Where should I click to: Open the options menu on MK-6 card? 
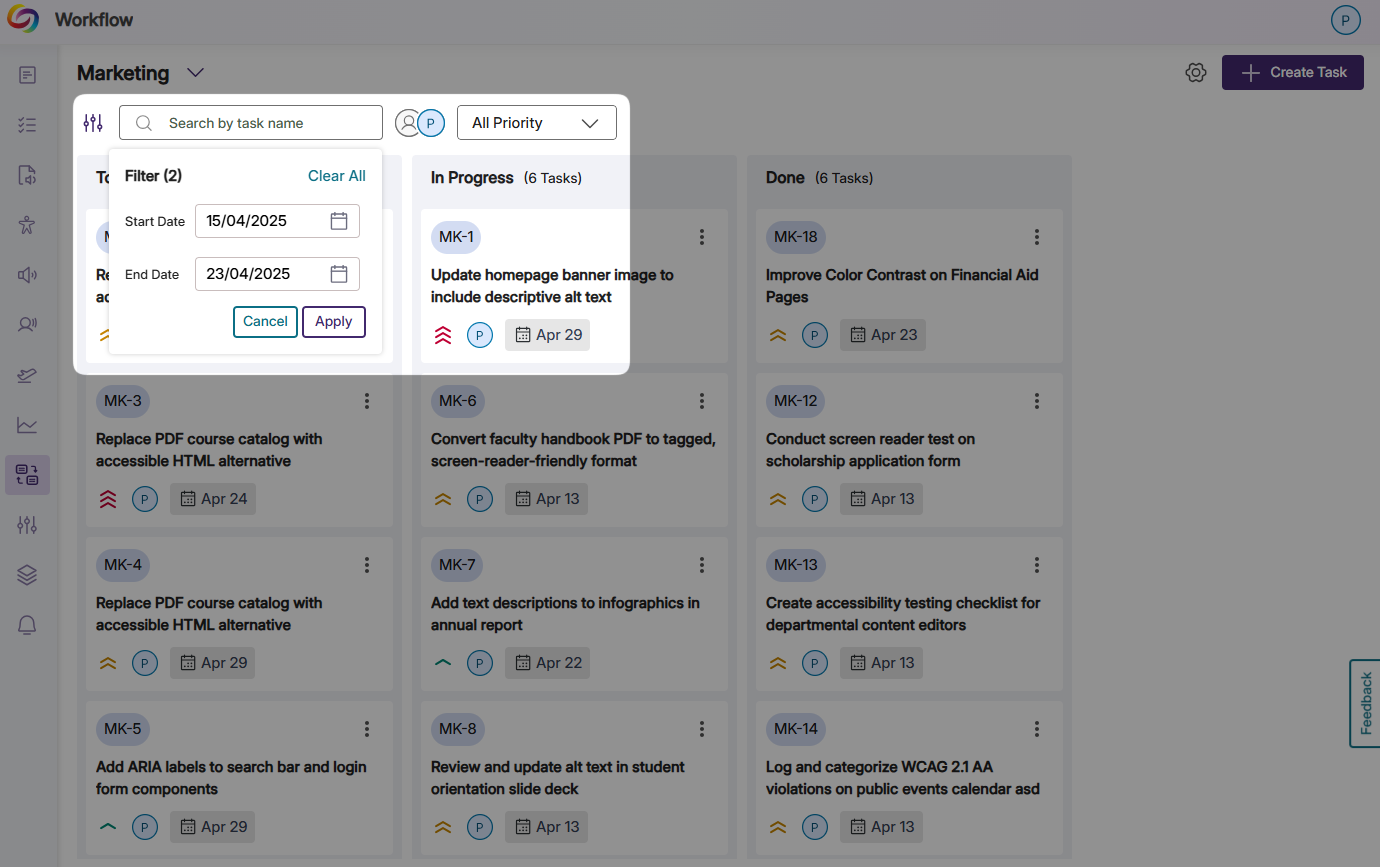click(x=702, y=401)
